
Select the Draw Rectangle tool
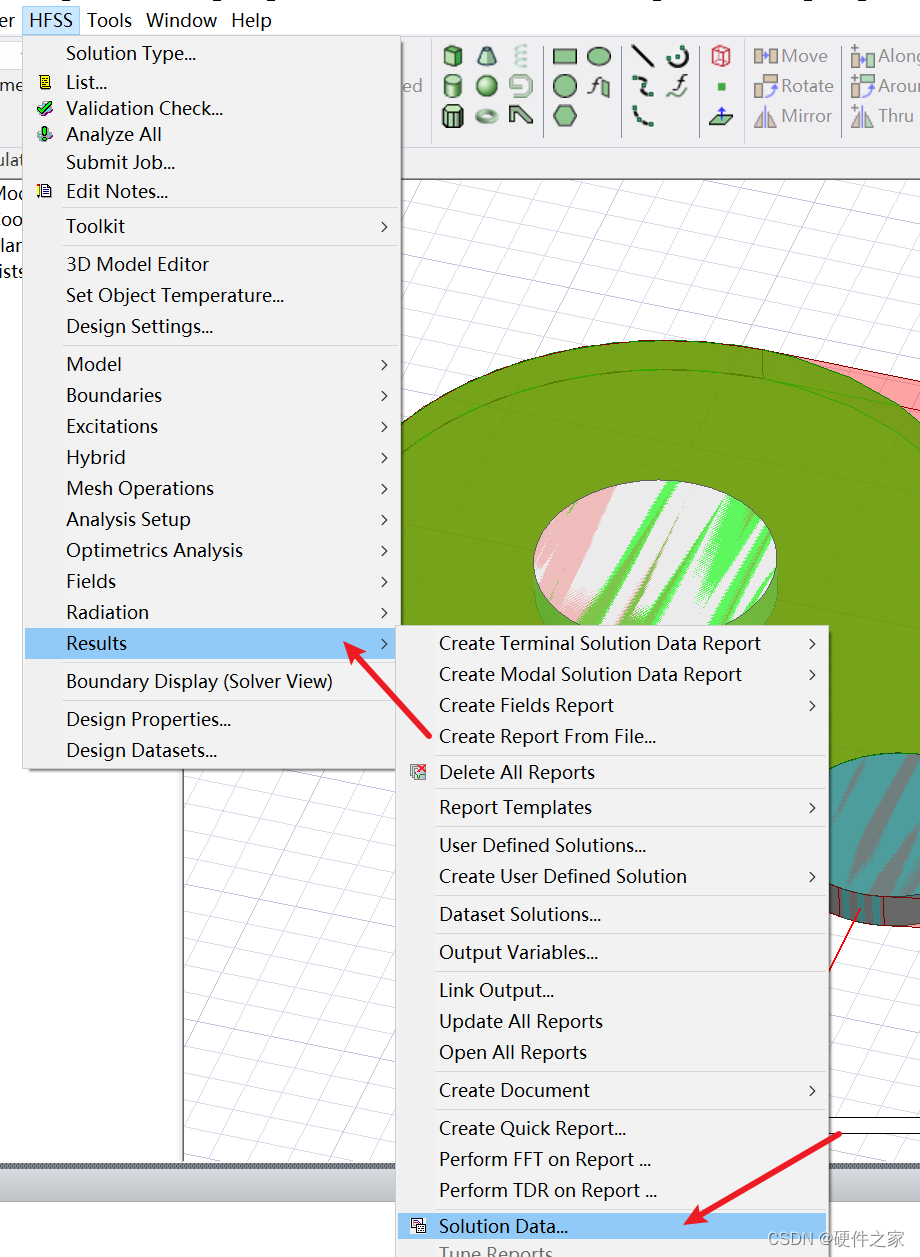(565, 56)
